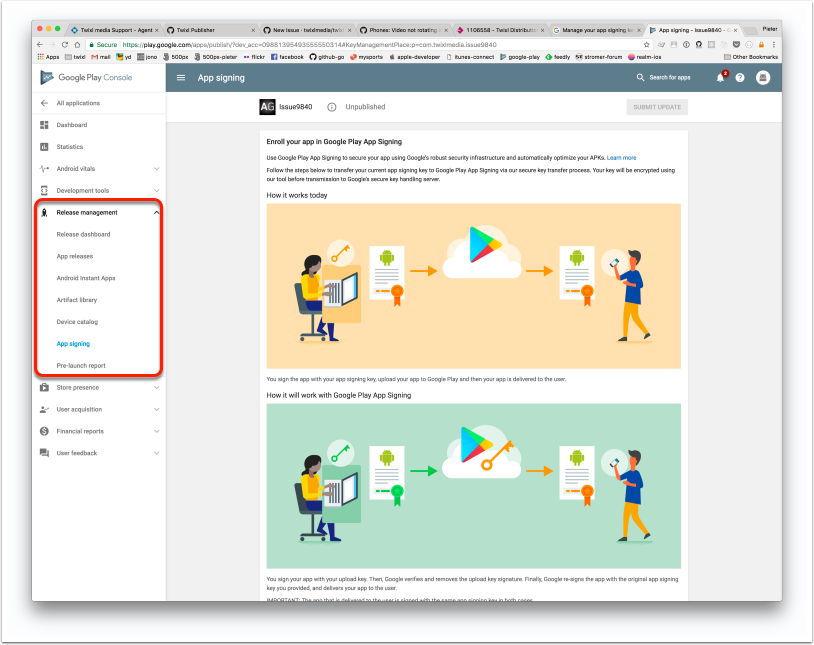Reload the page in Chrome
This screenshot has width=814, height=645.
point(65,45)
